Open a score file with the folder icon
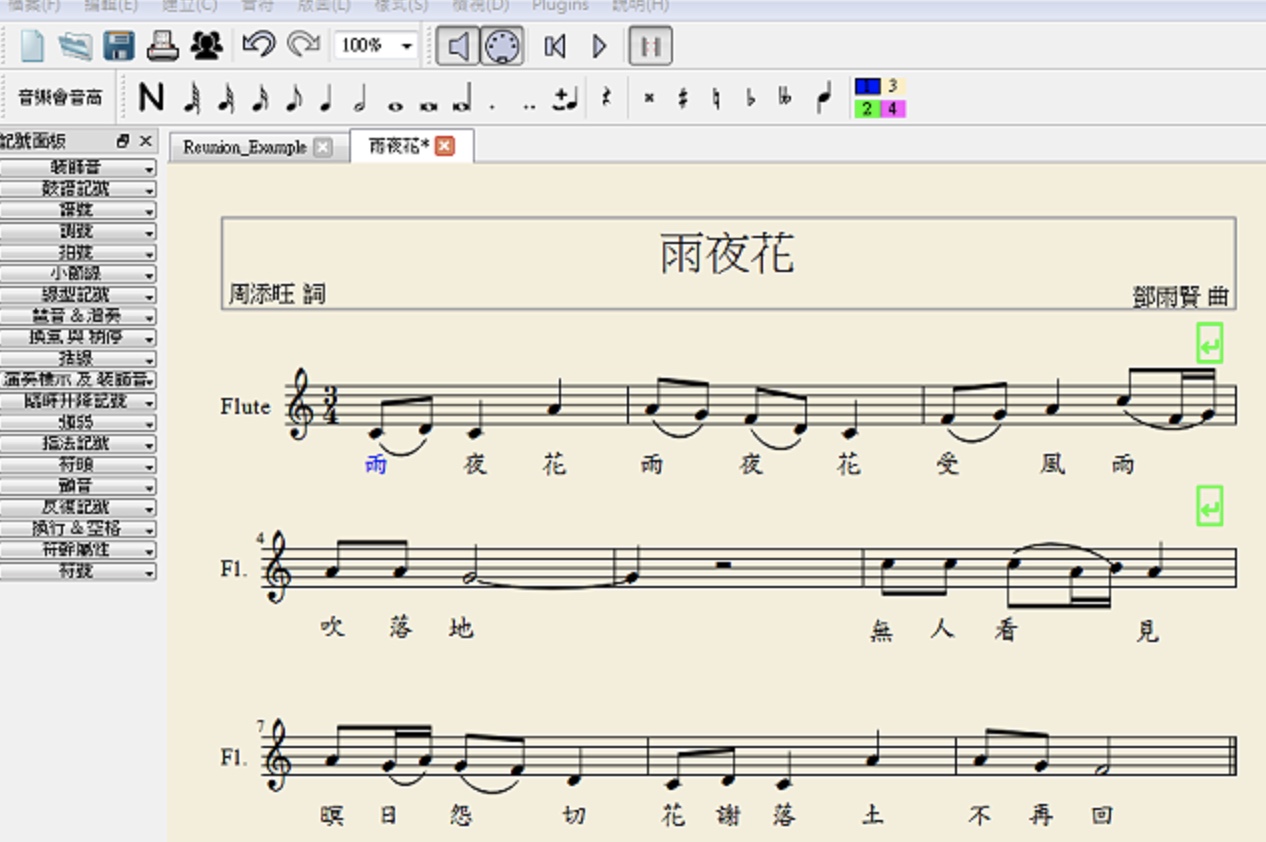The height and width of the screenshot is (842, 1266). 75,46
